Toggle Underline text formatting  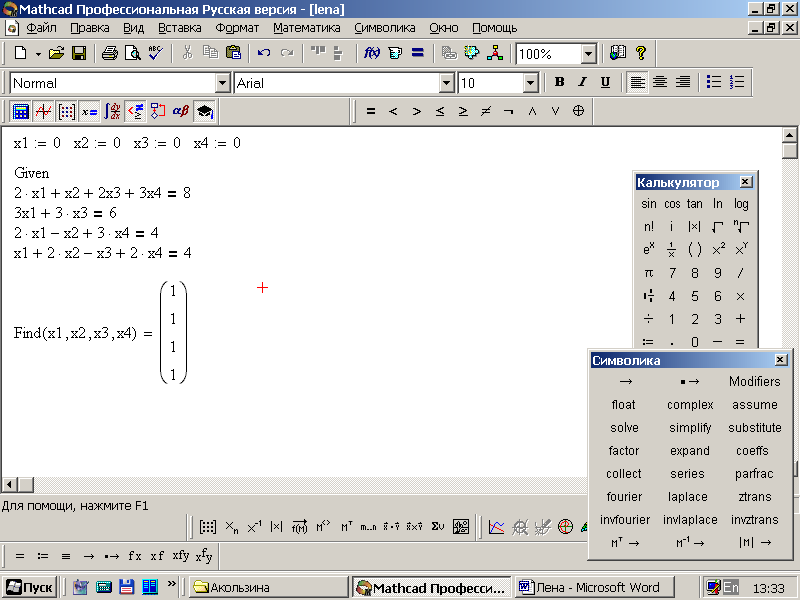pos(604,83)
